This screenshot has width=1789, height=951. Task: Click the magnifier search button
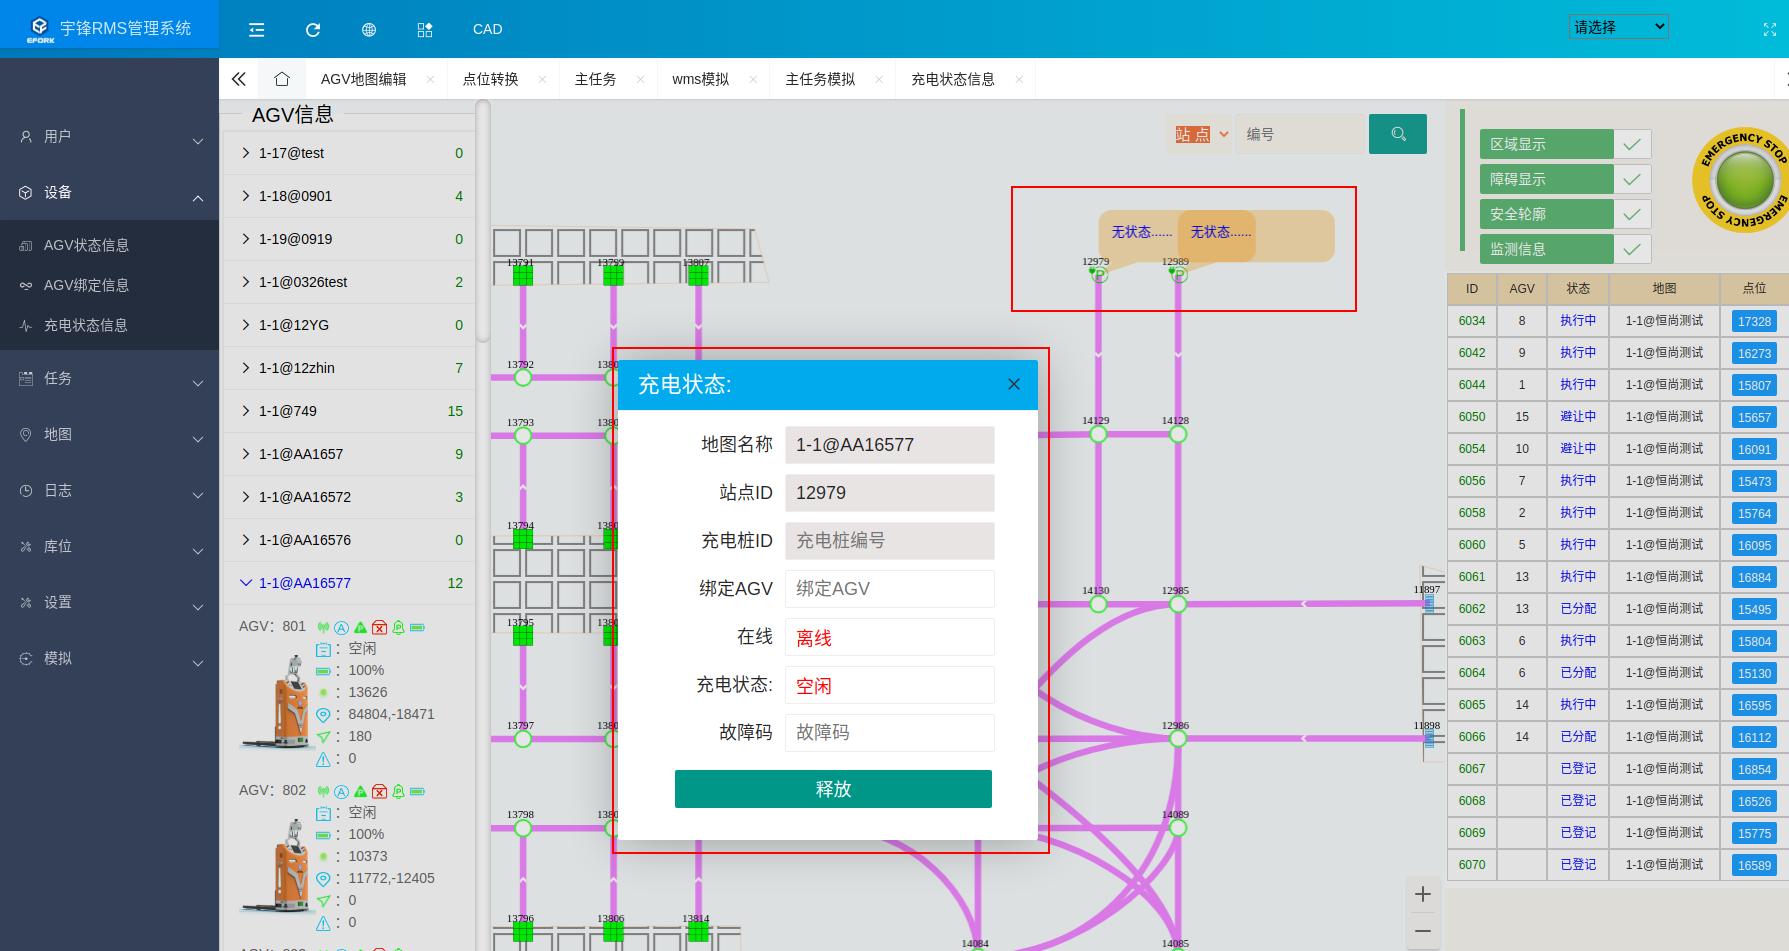tap(1397, 134)
